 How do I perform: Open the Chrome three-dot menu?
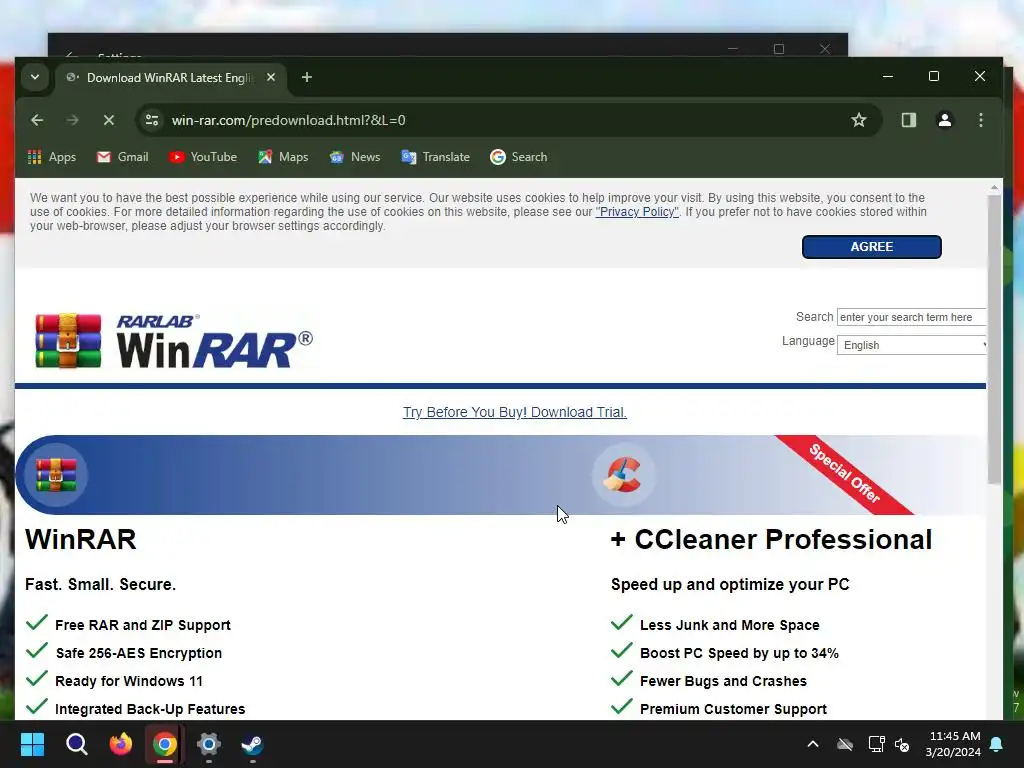[980, 120]
